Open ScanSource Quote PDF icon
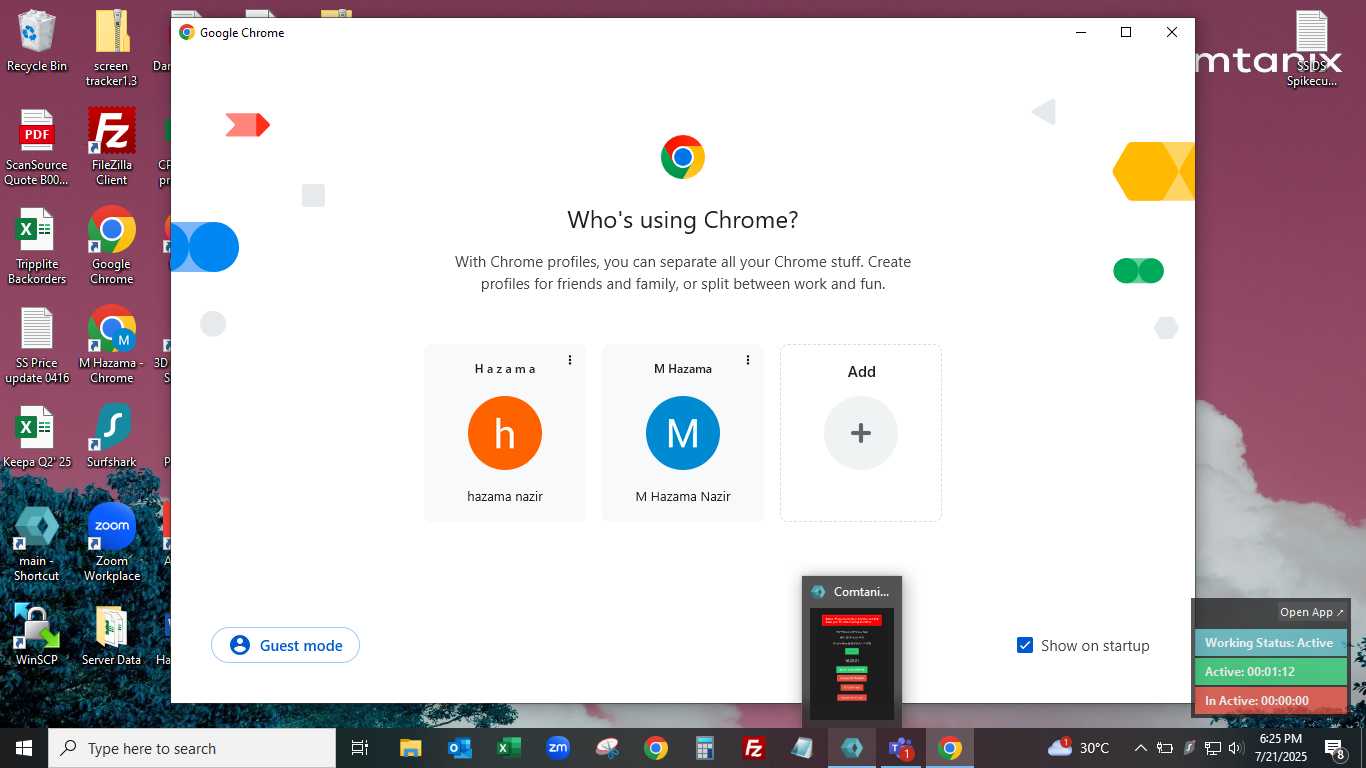Image resolution: width=1366 pixels, height=768 pixels. tap(37, 147)
